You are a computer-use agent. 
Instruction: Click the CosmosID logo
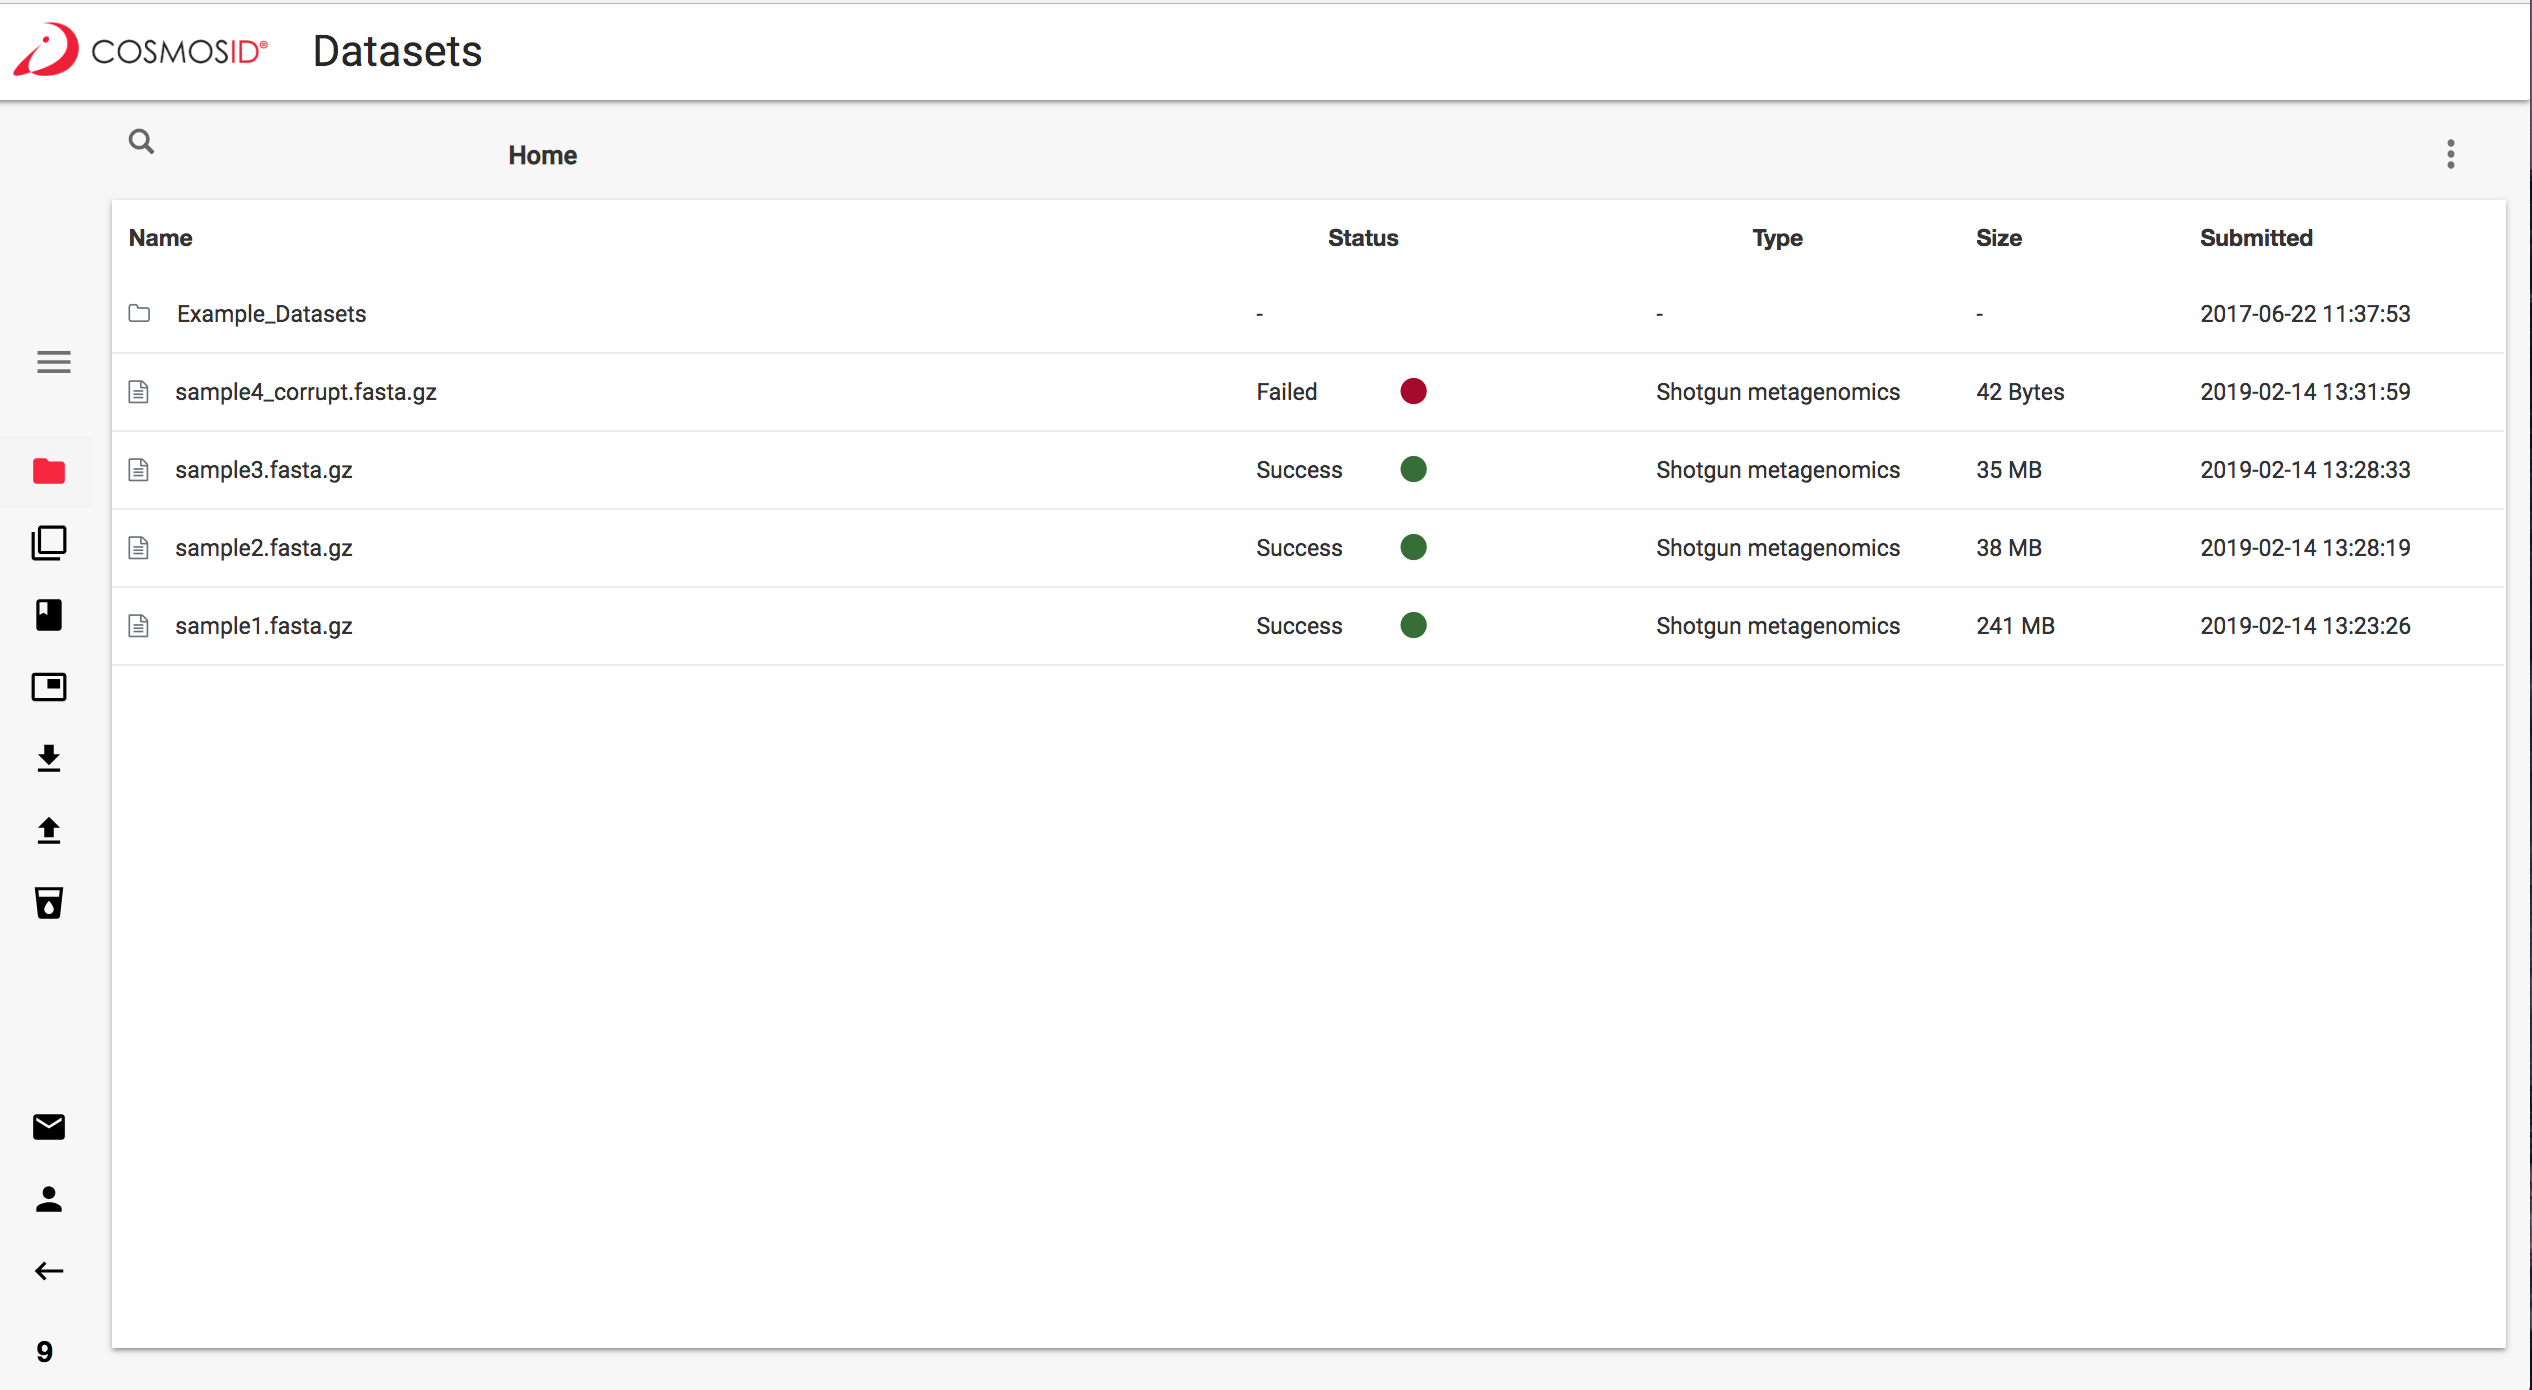click(140, 50)
